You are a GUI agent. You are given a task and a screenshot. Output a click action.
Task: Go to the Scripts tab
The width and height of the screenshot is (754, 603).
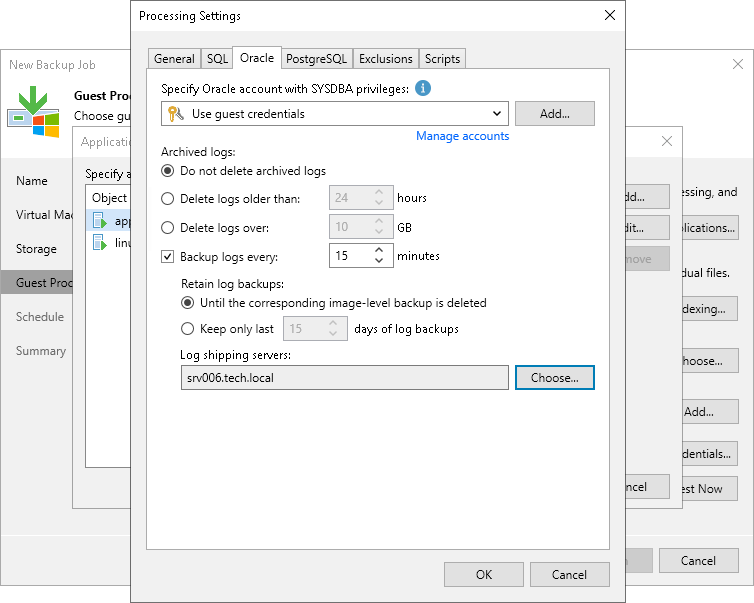coord(442,59)
